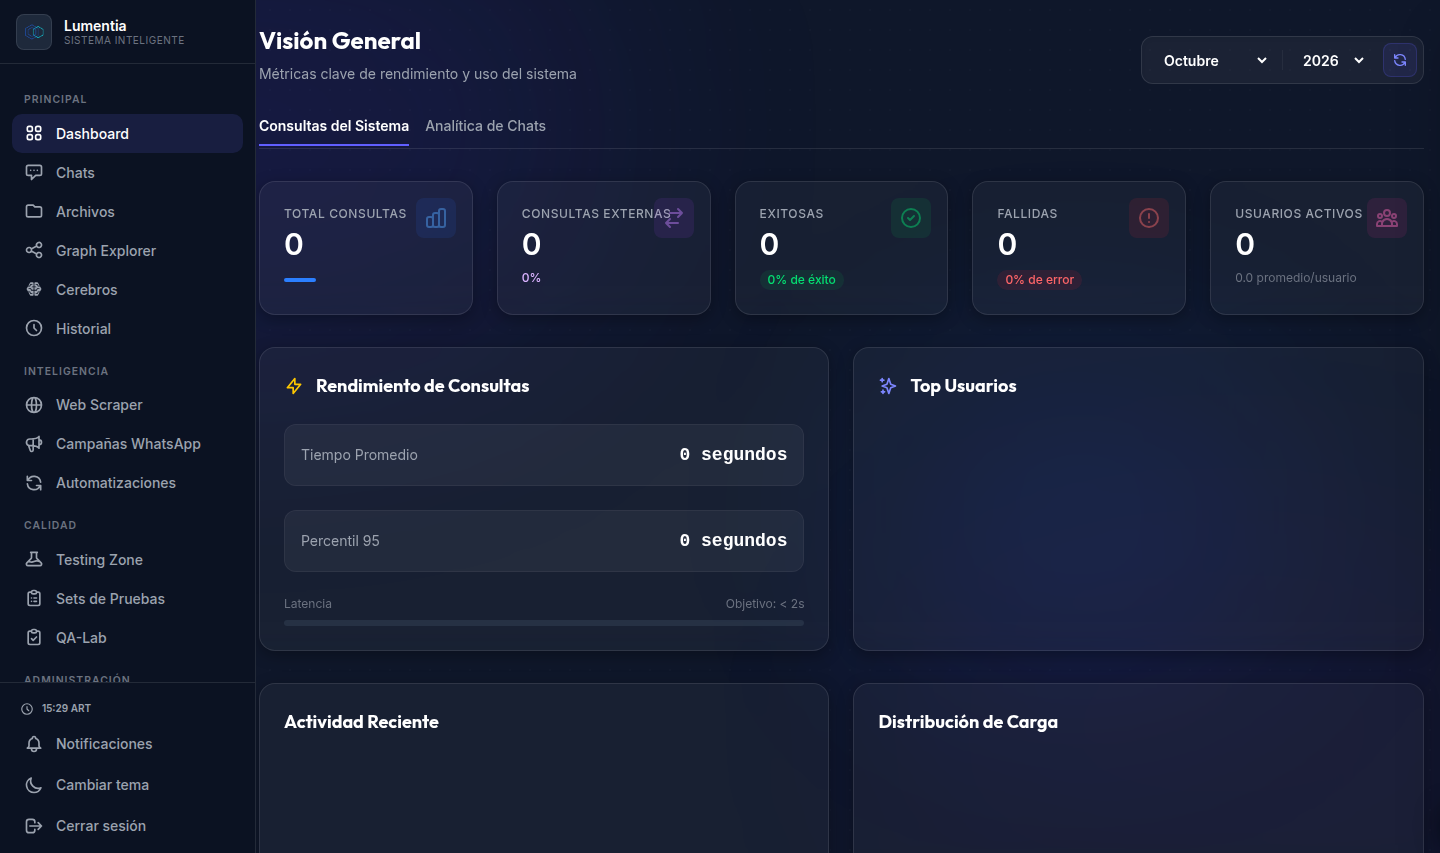Click the clock icon next to 15:29 ART
1440x853 pixels.
(x=27, y=709)
